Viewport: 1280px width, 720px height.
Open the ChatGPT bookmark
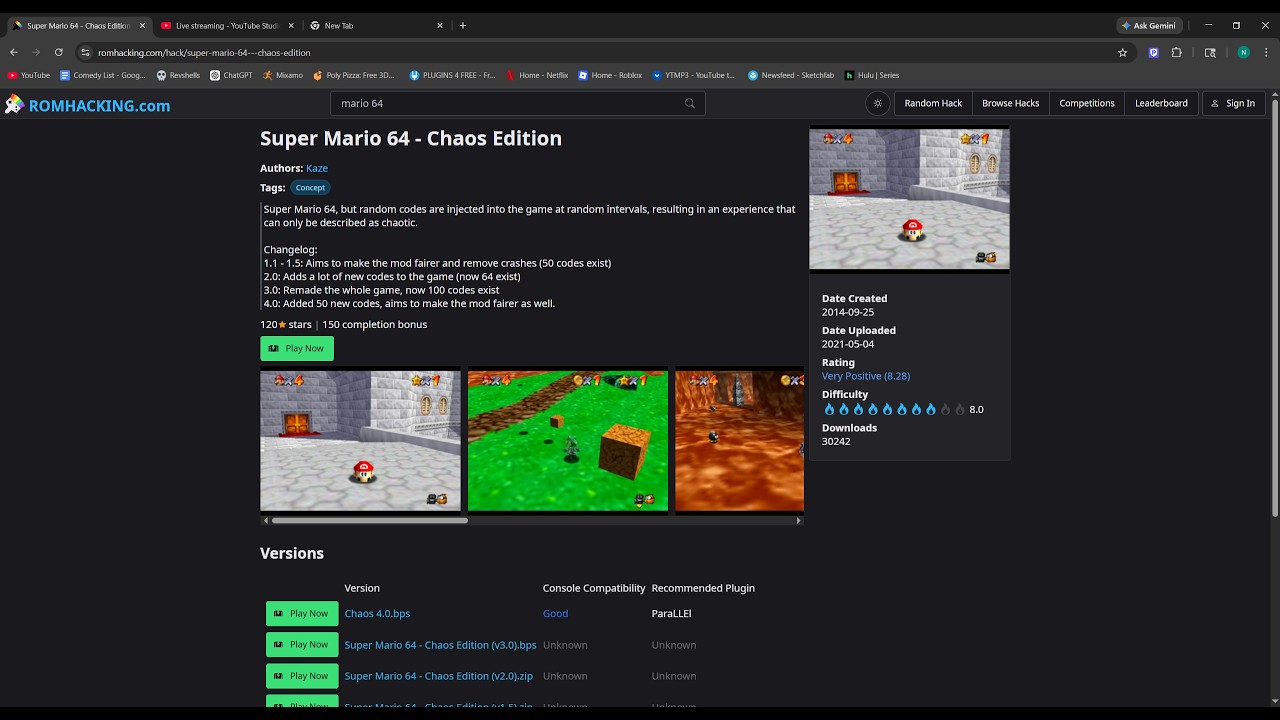pyautogui.click(x=231, y=75)
